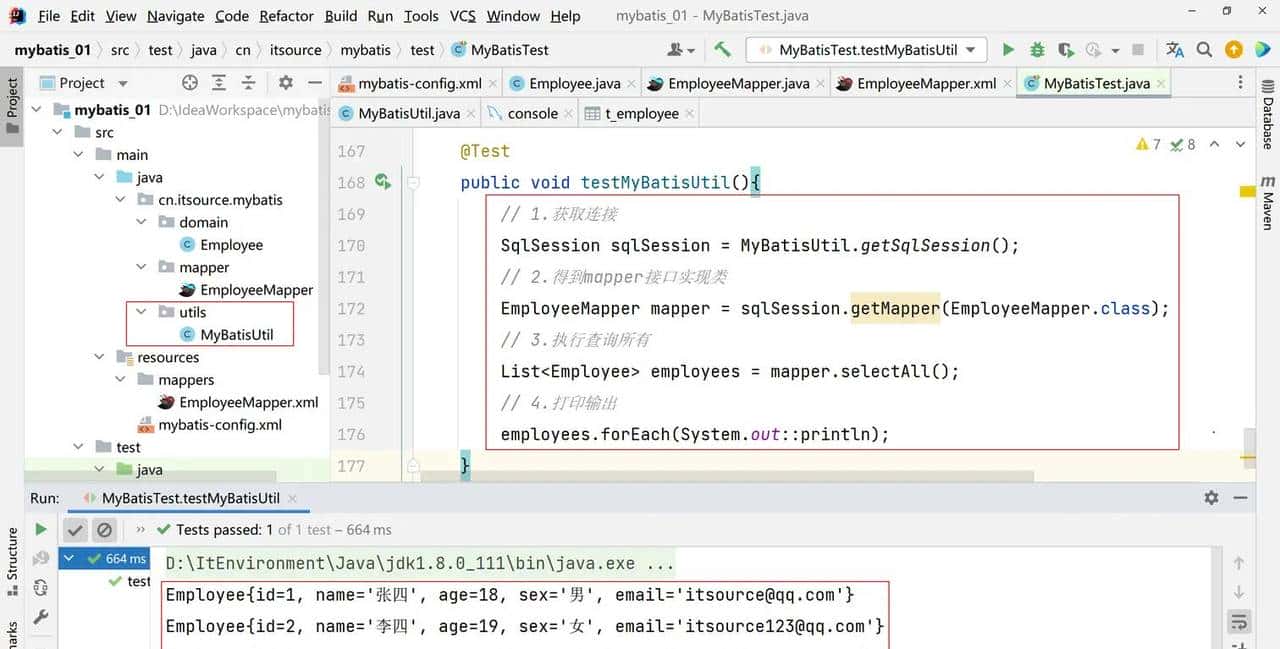The width and height of the screenshot is (1280, 649).
Task: Collapse the utils folder in the project tree
Action: coord(143,312)
